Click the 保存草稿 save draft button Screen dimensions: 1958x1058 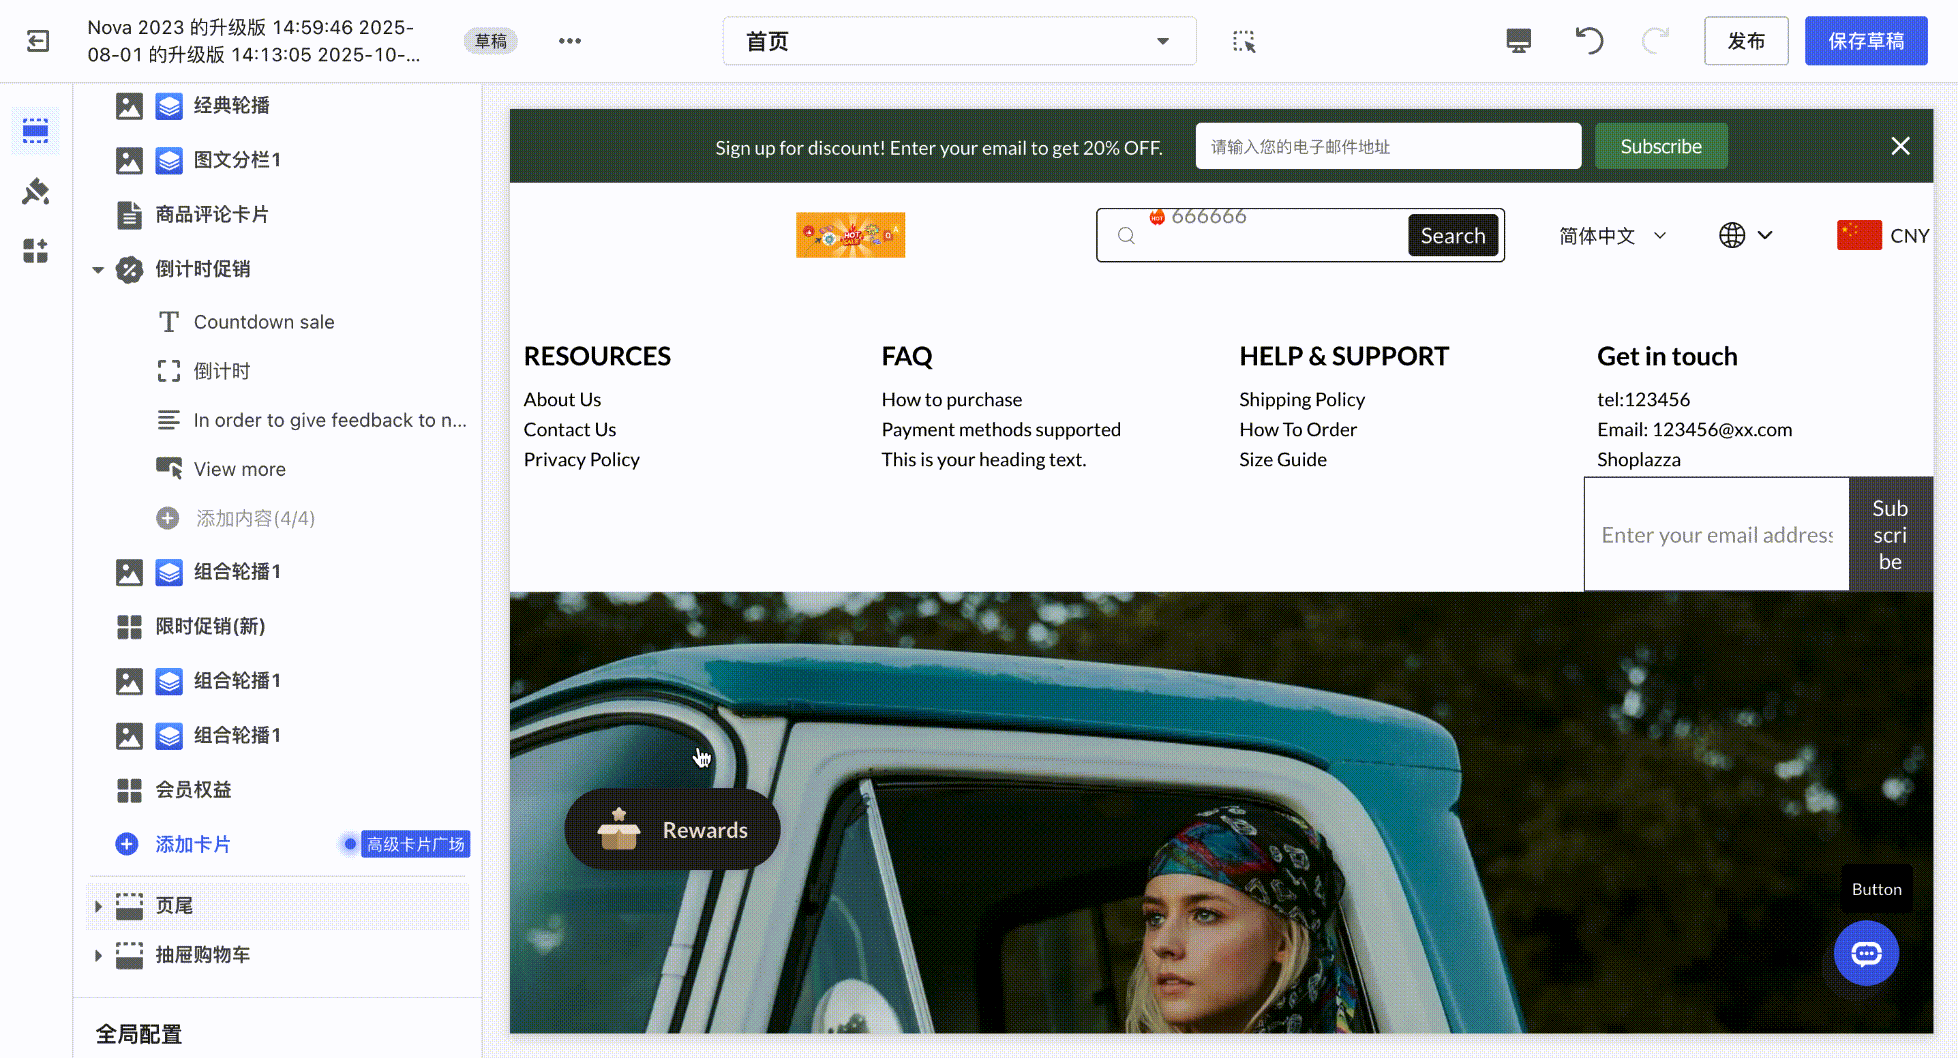click(1866, 41)
